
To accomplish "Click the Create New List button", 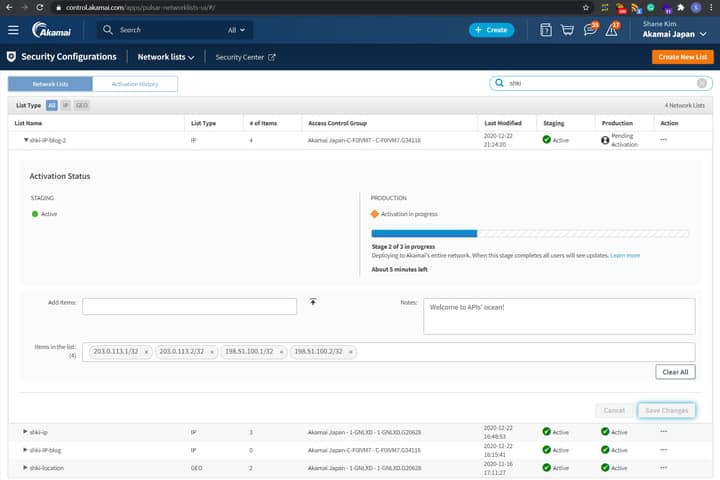I will (x=682, y=57).
